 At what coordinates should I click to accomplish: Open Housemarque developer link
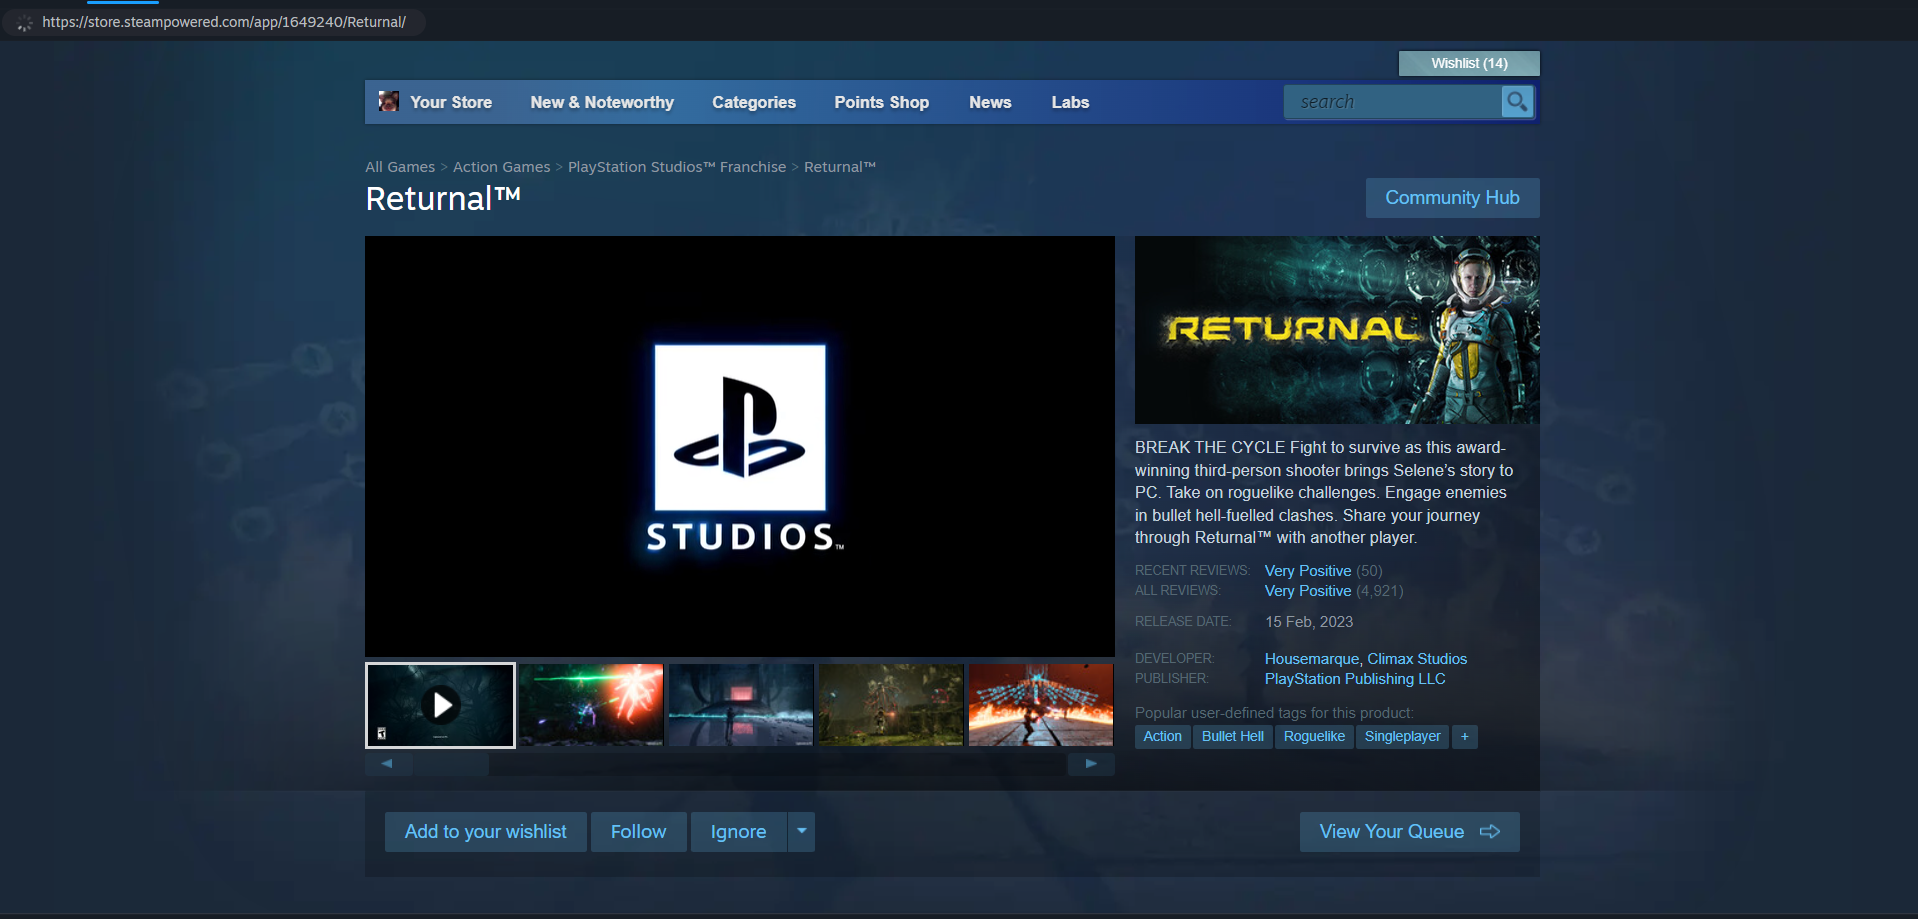pos(1311,659)
